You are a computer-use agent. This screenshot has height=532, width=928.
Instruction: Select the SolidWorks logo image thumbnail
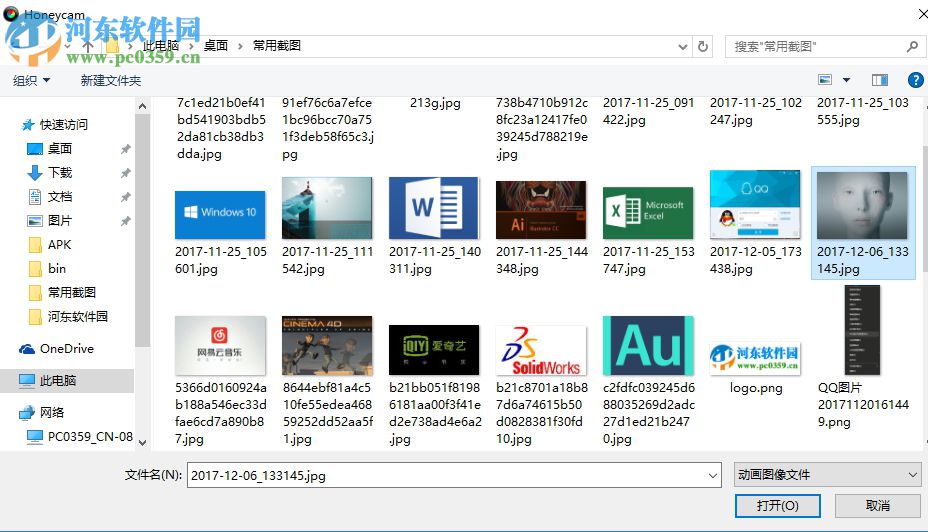541,350
